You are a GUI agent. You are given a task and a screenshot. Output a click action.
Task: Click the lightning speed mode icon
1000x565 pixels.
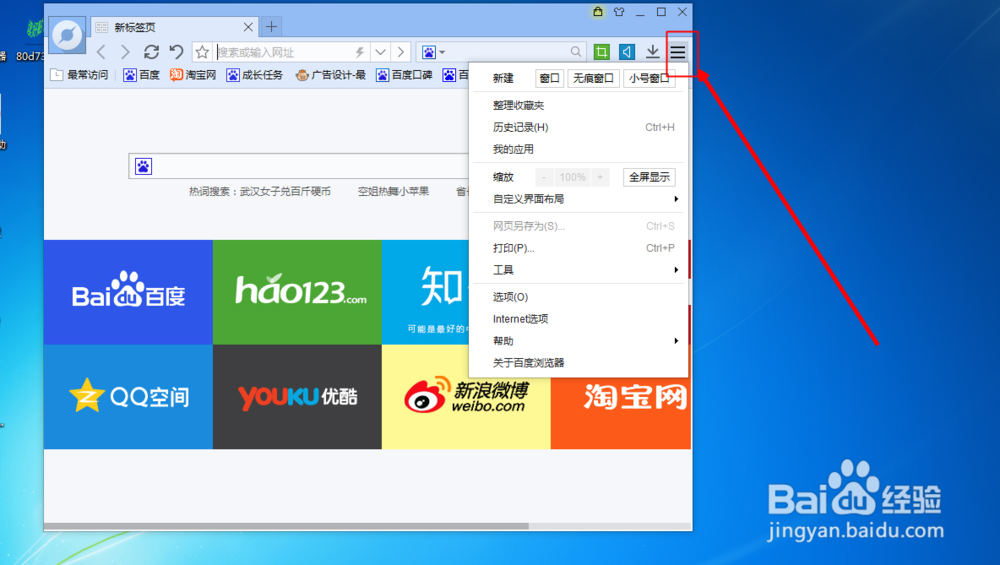[360, 52]
